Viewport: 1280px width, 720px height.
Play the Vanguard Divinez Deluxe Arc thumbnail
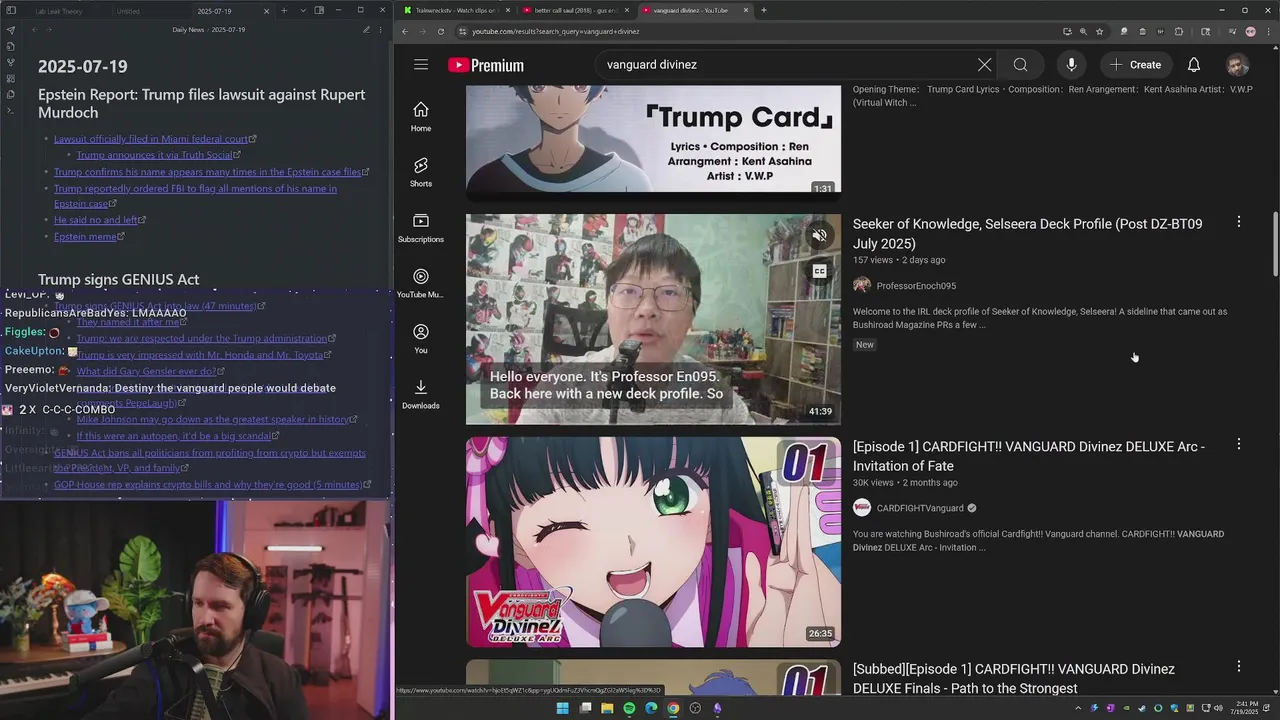653,542
